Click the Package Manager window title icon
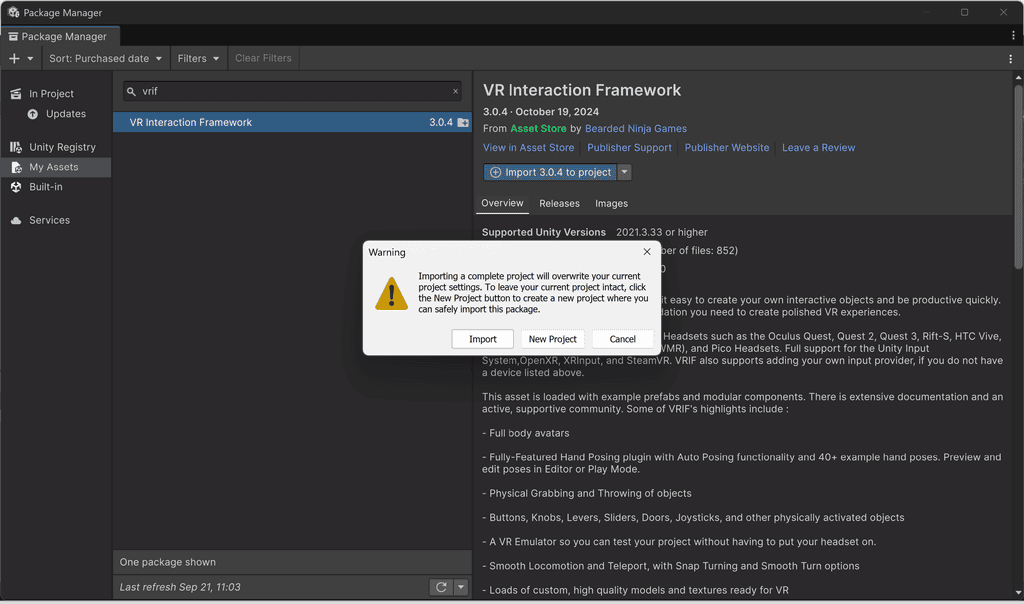 coord(14,12)
